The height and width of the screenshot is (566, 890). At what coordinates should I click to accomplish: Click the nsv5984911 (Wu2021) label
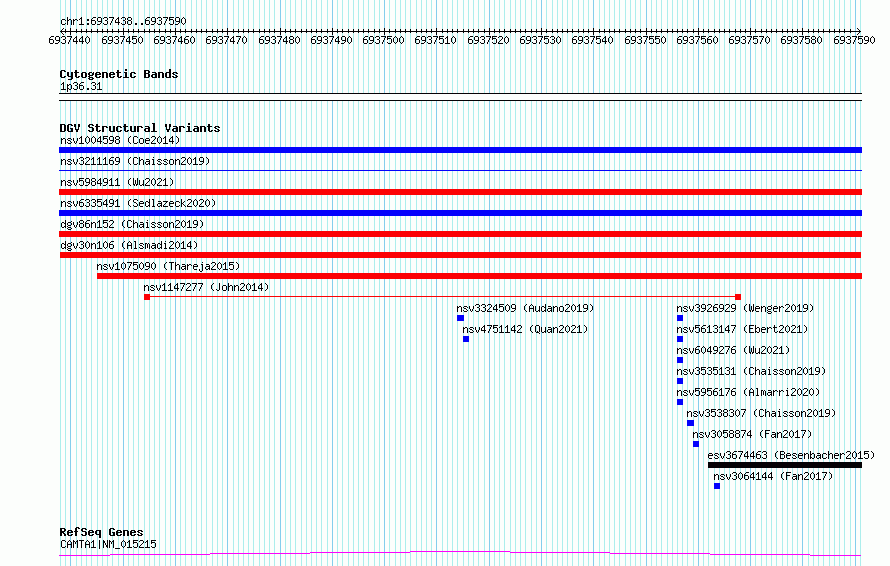click(117, 182)
